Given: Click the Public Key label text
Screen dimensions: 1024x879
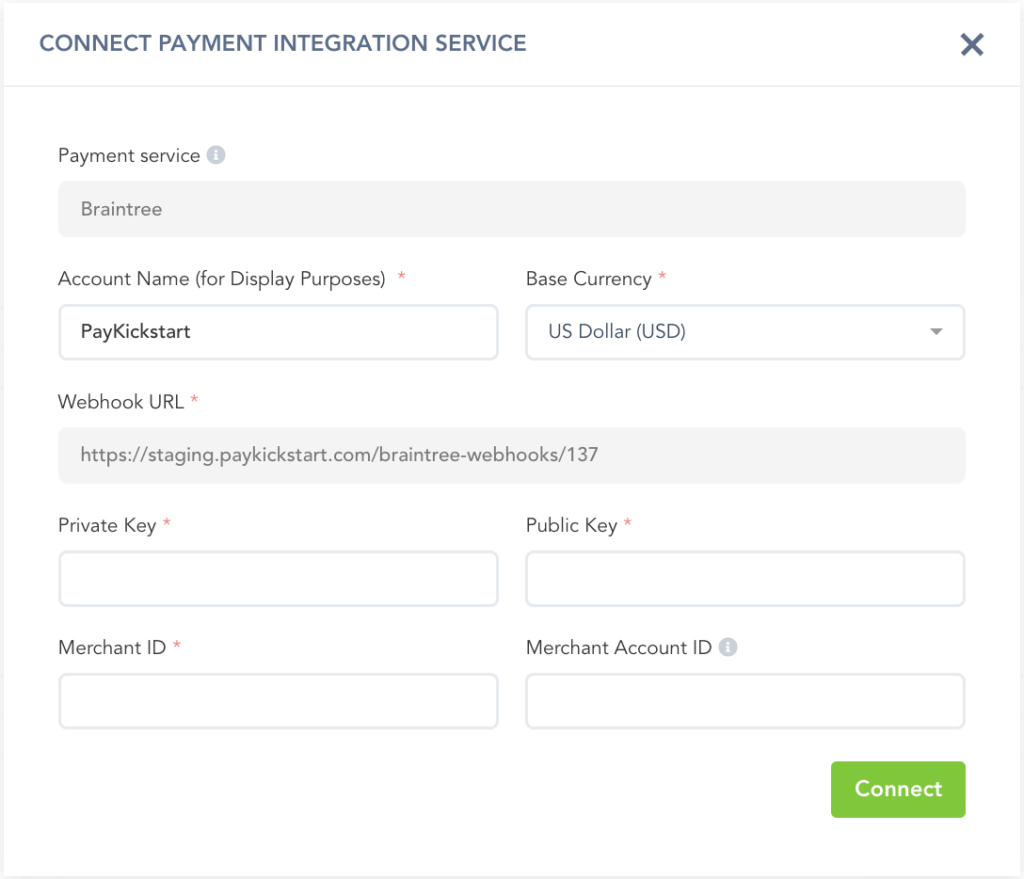Looking at the screenshot, I should point(571,525).
